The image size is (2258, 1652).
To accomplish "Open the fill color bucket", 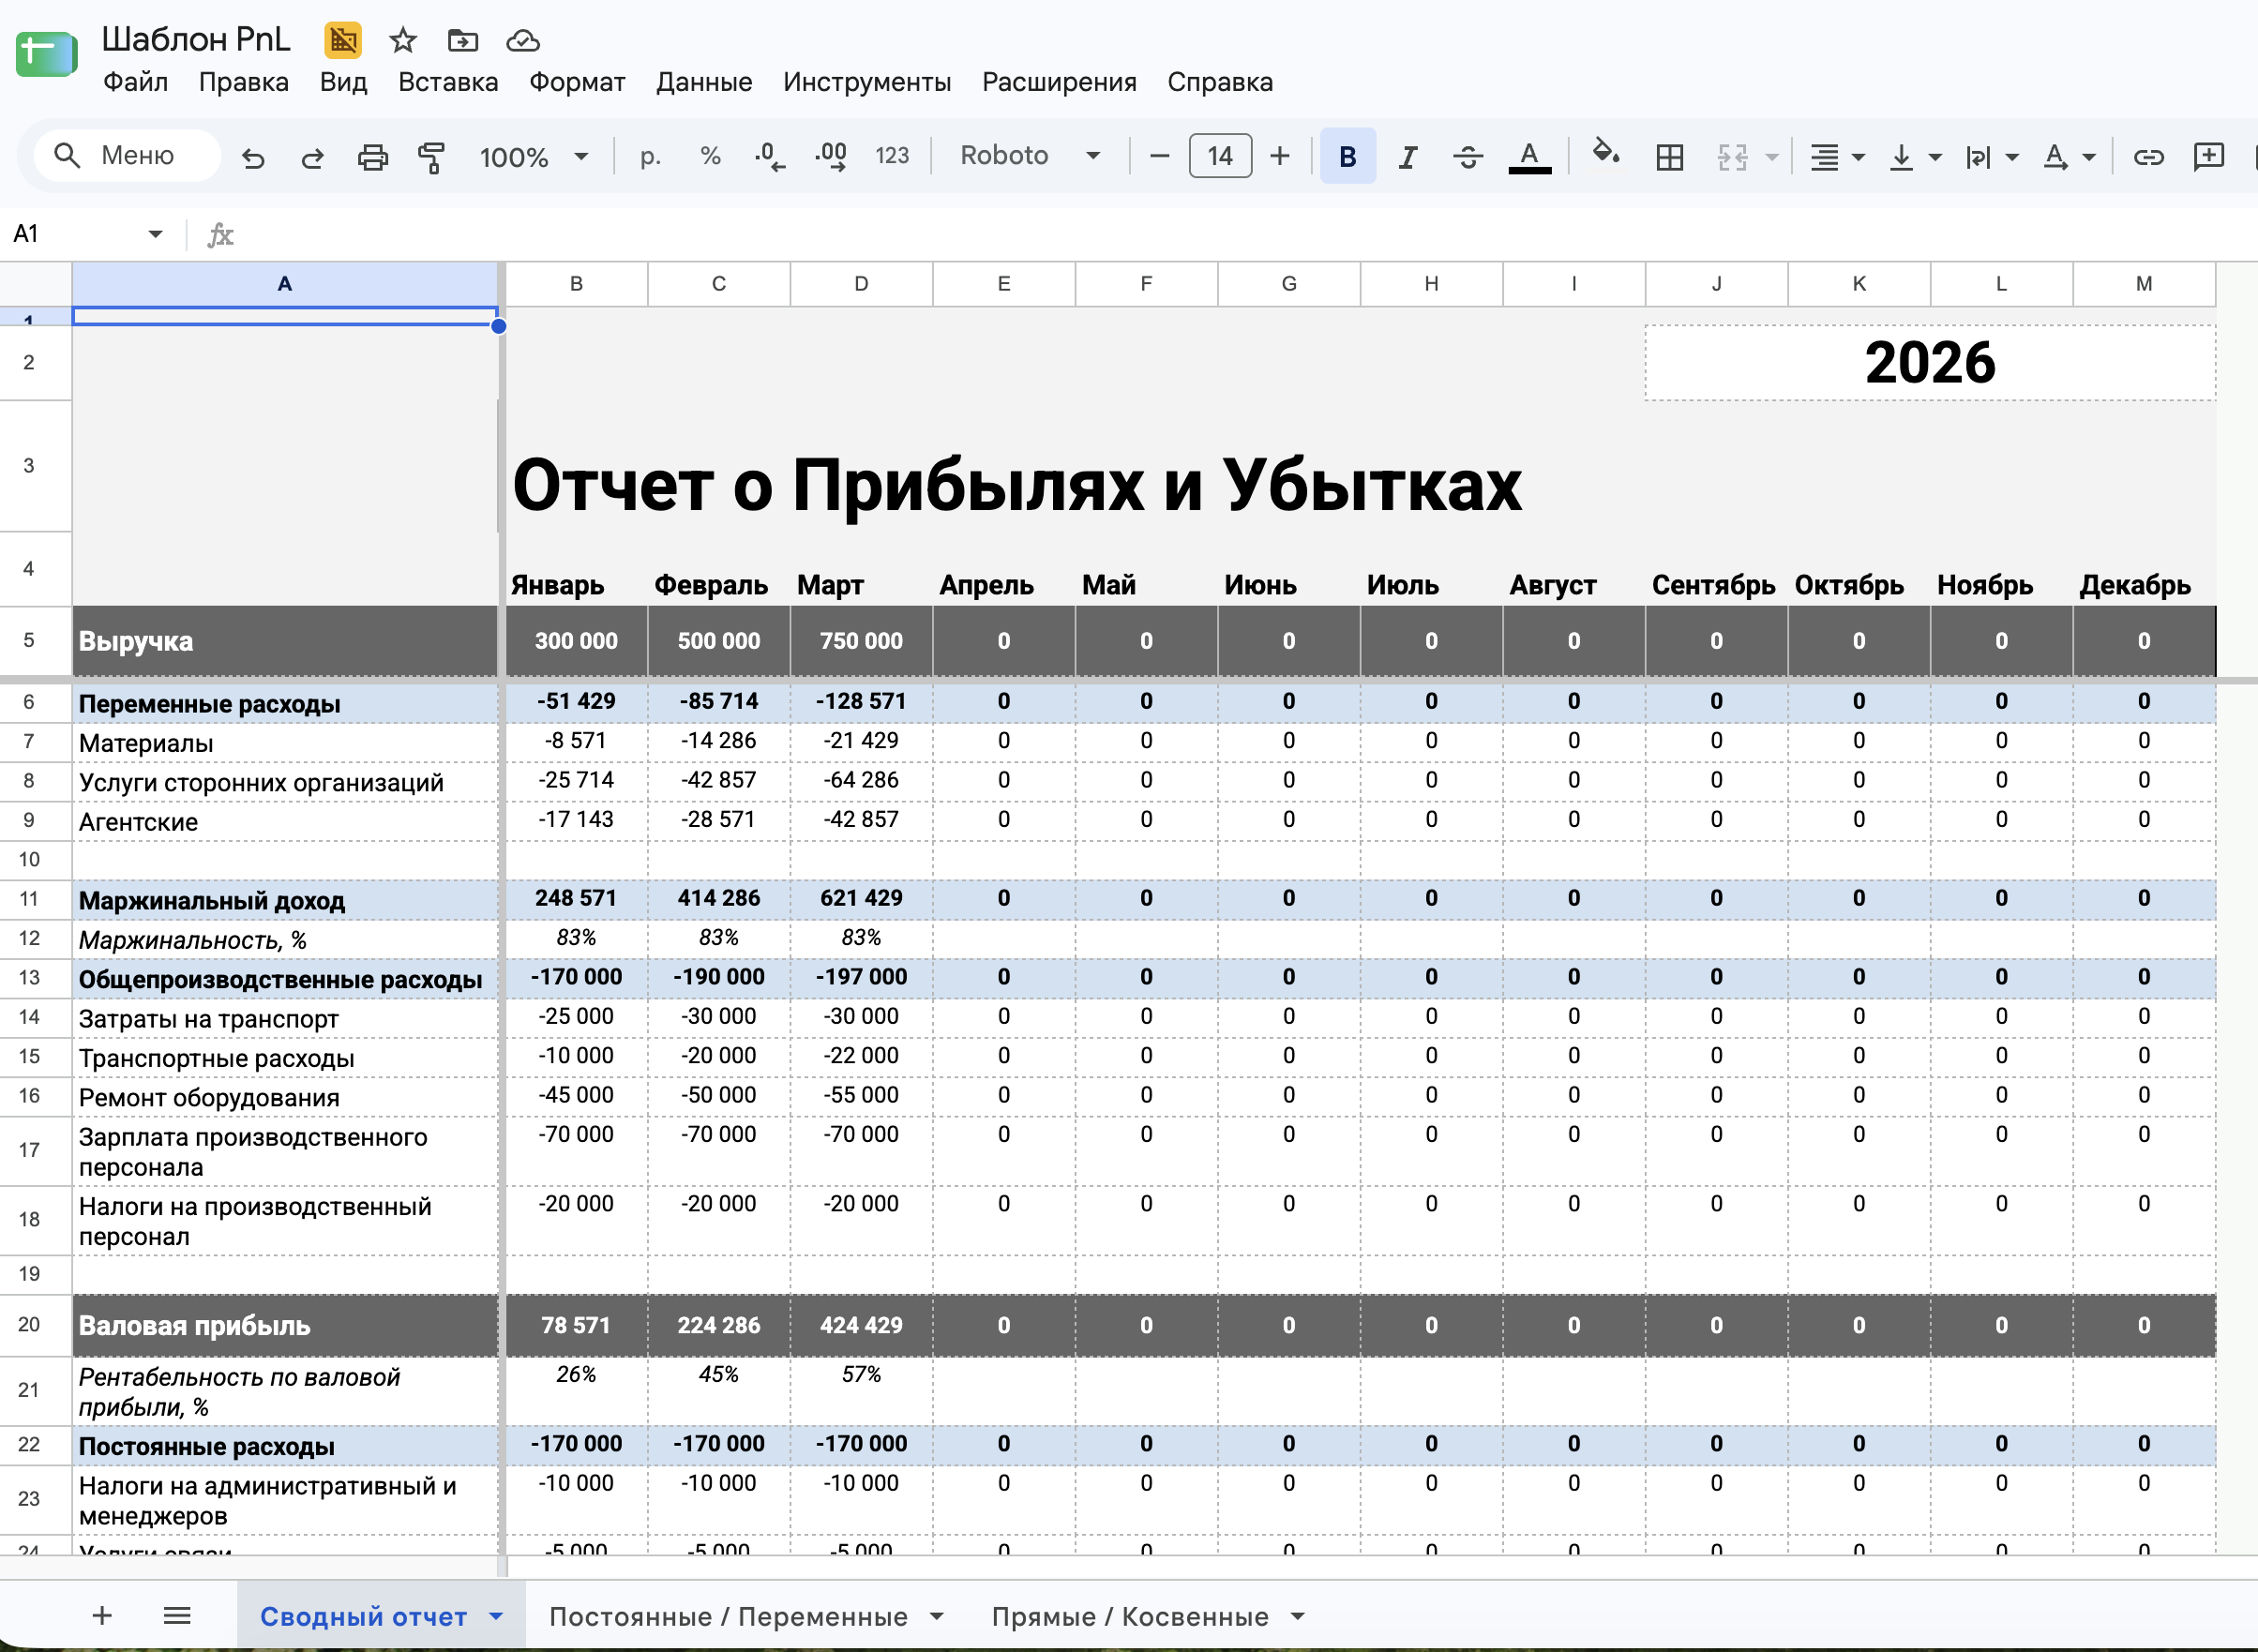I will click(x=1606, y=153).
